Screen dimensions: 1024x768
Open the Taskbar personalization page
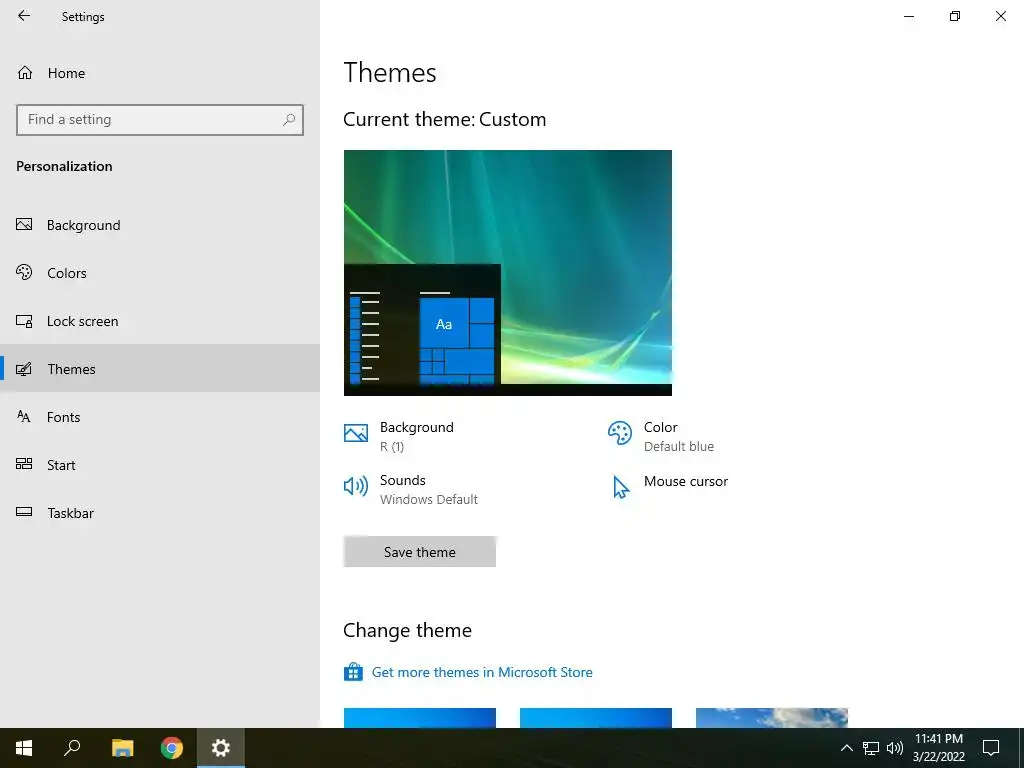click(x=160, y=513)
